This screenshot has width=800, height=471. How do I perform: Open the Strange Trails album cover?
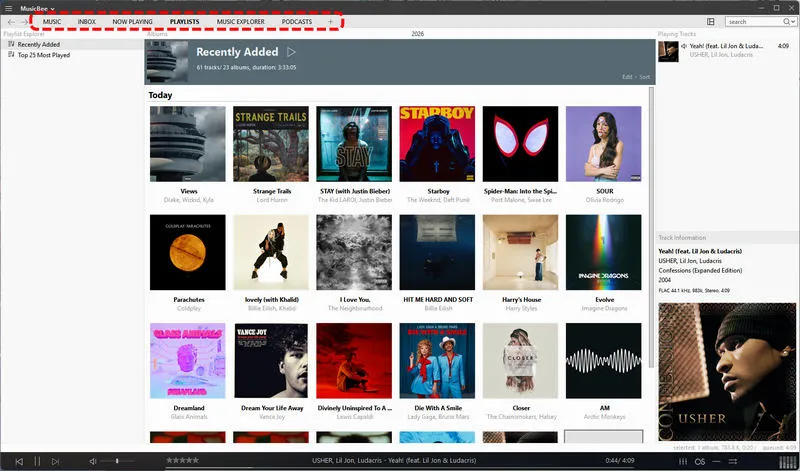pyautogui.click(x=271, y=144)
